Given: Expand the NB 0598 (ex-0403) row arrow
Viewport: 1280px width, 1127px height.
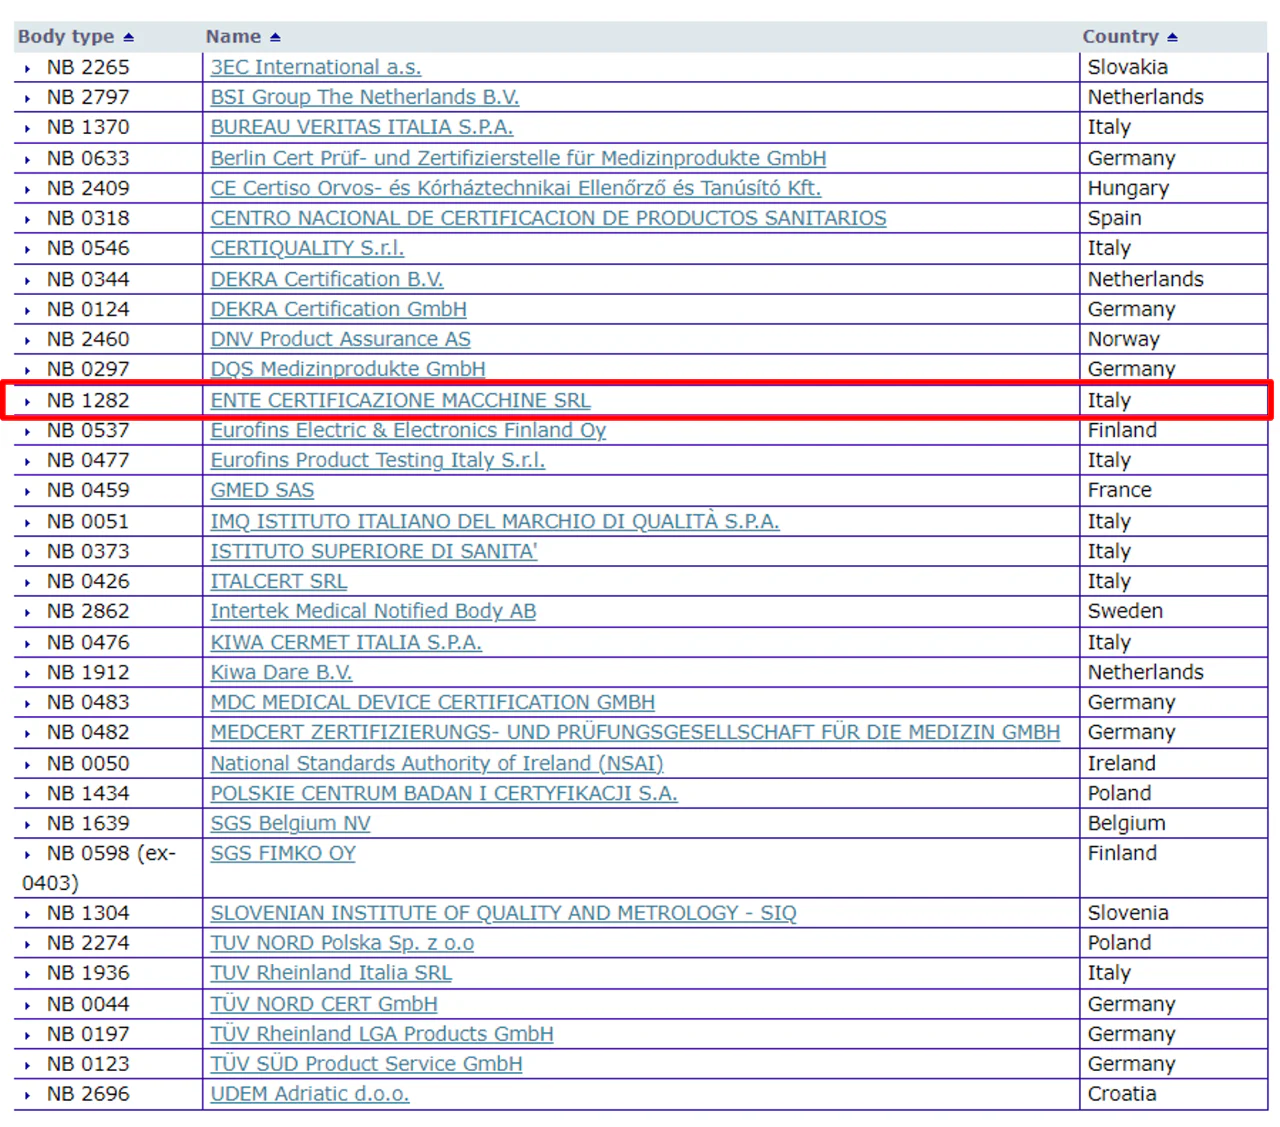Looking at the screenshot, I should [x=28, y=854].
